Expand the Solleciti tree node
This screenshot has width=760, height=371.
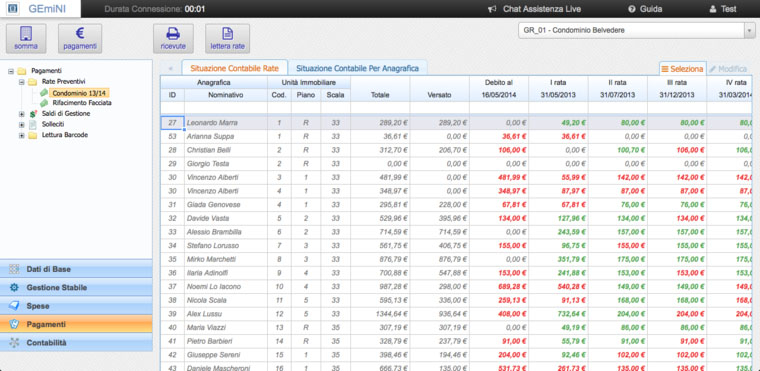pos(21,125)
